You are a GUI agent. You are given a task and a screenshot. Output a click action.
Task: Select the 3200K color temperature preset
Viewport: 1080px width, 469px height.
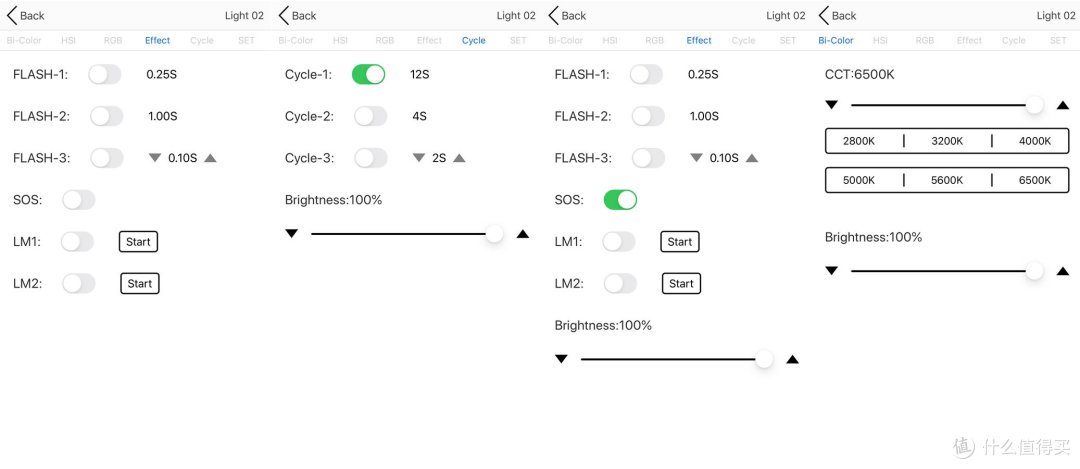[947, 141]
